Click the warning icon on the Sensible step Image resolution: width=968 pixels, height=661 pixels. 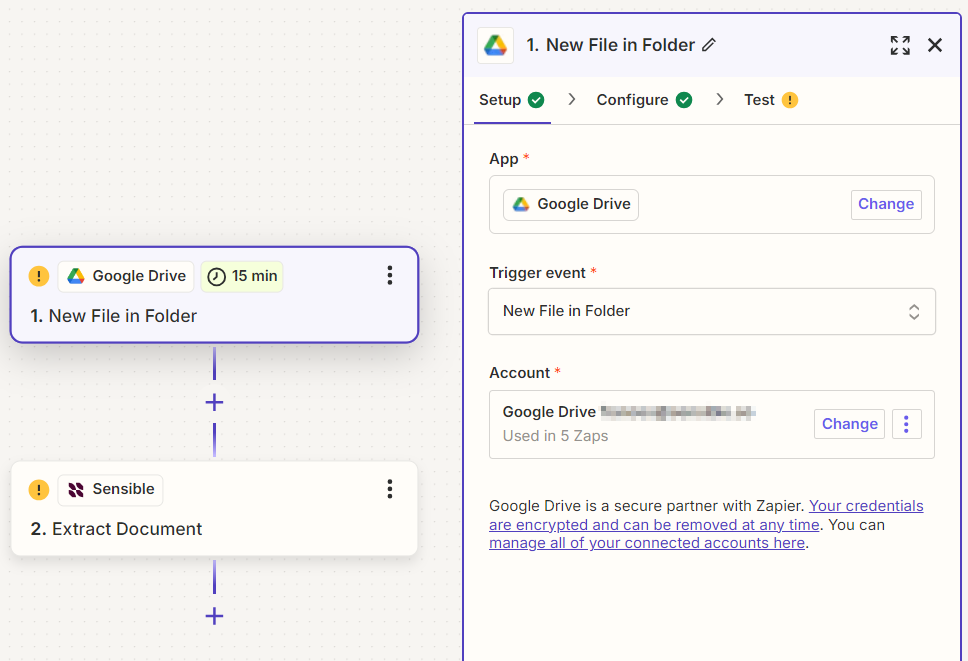click(x=39, y=490)
